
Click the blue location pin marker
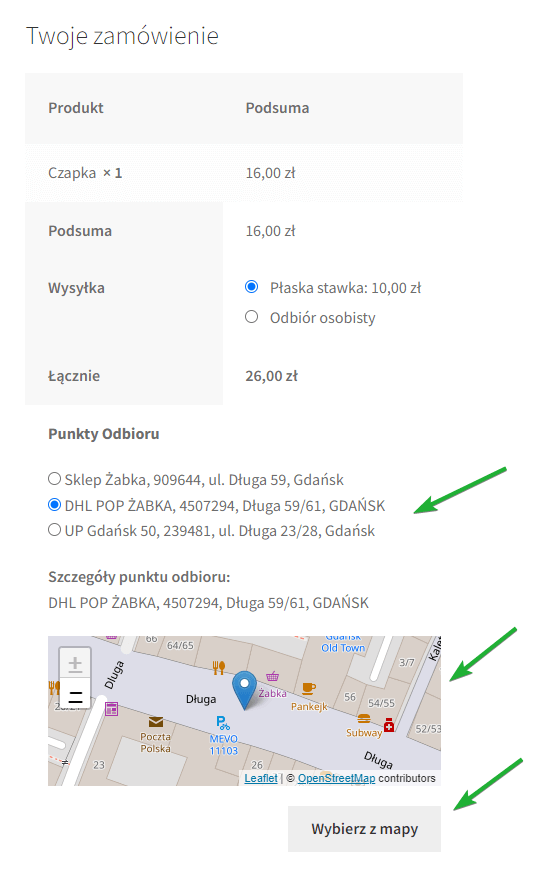point(245,690)
